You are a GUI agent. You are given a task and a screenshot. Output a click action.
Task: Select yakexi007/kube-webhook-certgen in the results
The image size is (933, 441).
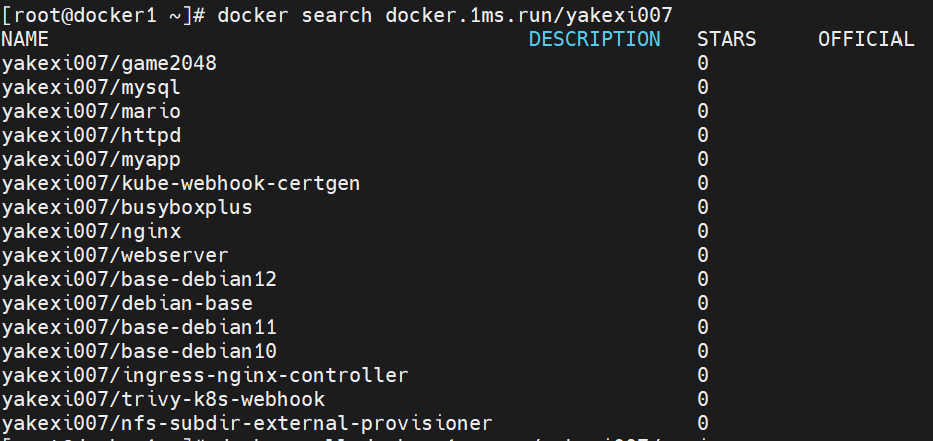pos(181,183)
